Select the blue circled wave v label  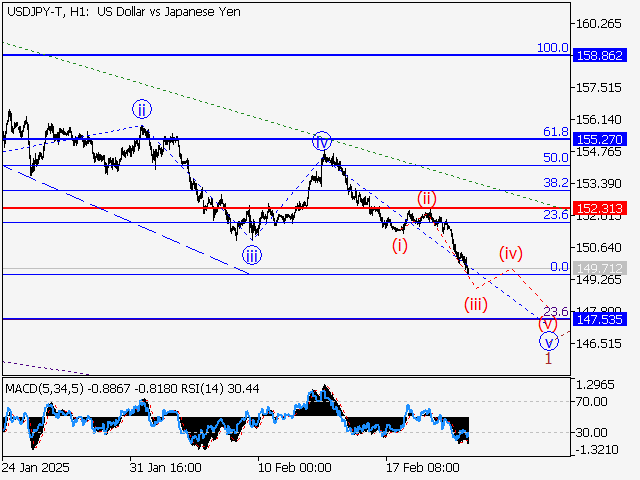[x=548, y=340]
